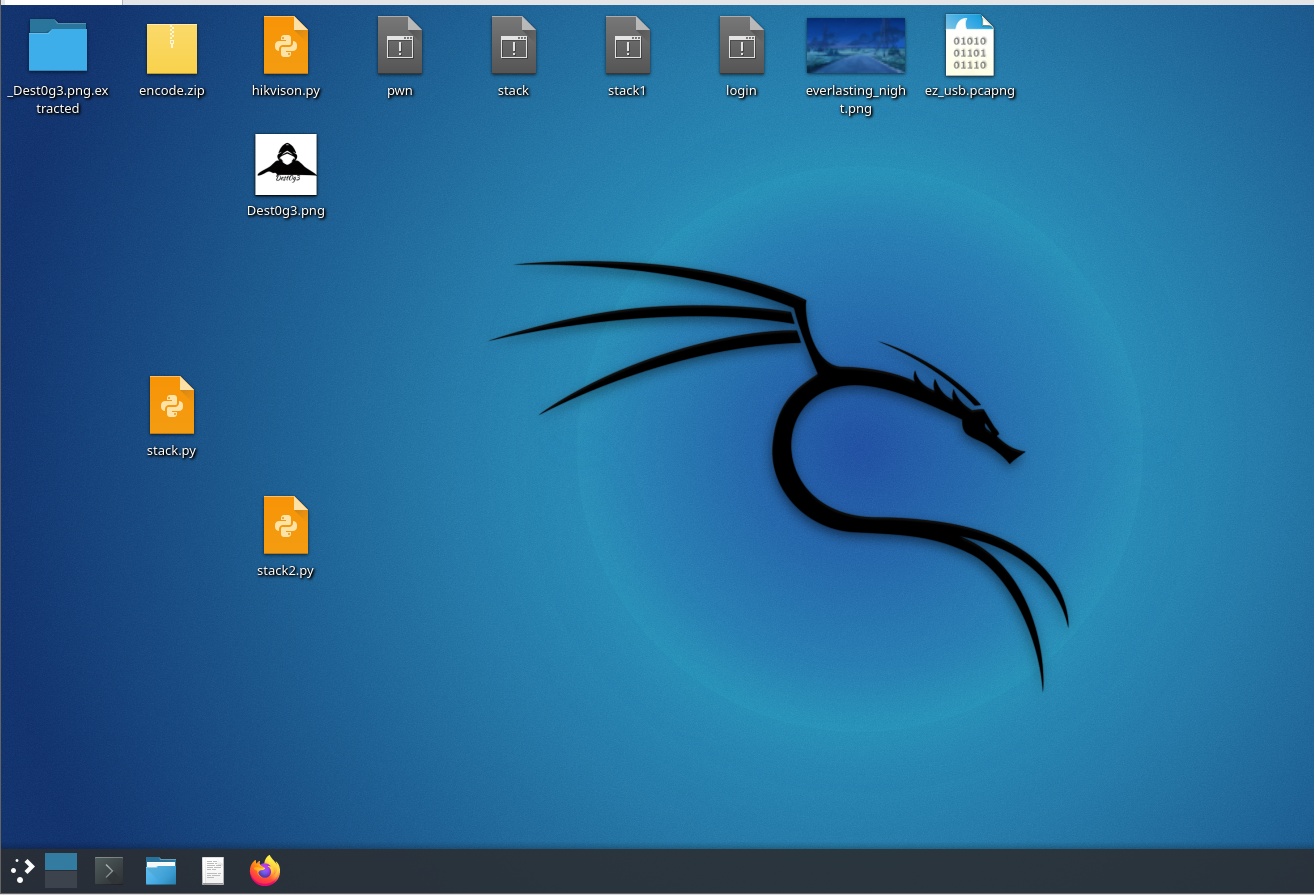This screenshot has height=895, width=1314.
Task: Click the stack2.py file name label
Action: (286, 571)
